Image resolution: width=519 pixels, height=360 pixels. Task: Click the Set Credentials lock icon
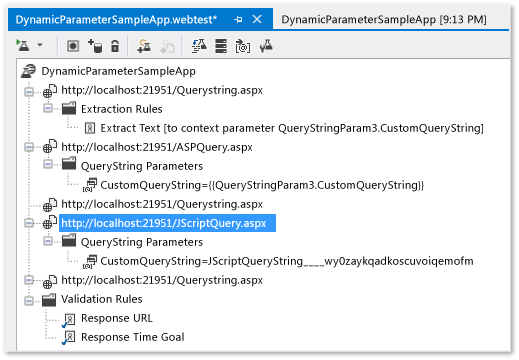click(x=115, y=46)
